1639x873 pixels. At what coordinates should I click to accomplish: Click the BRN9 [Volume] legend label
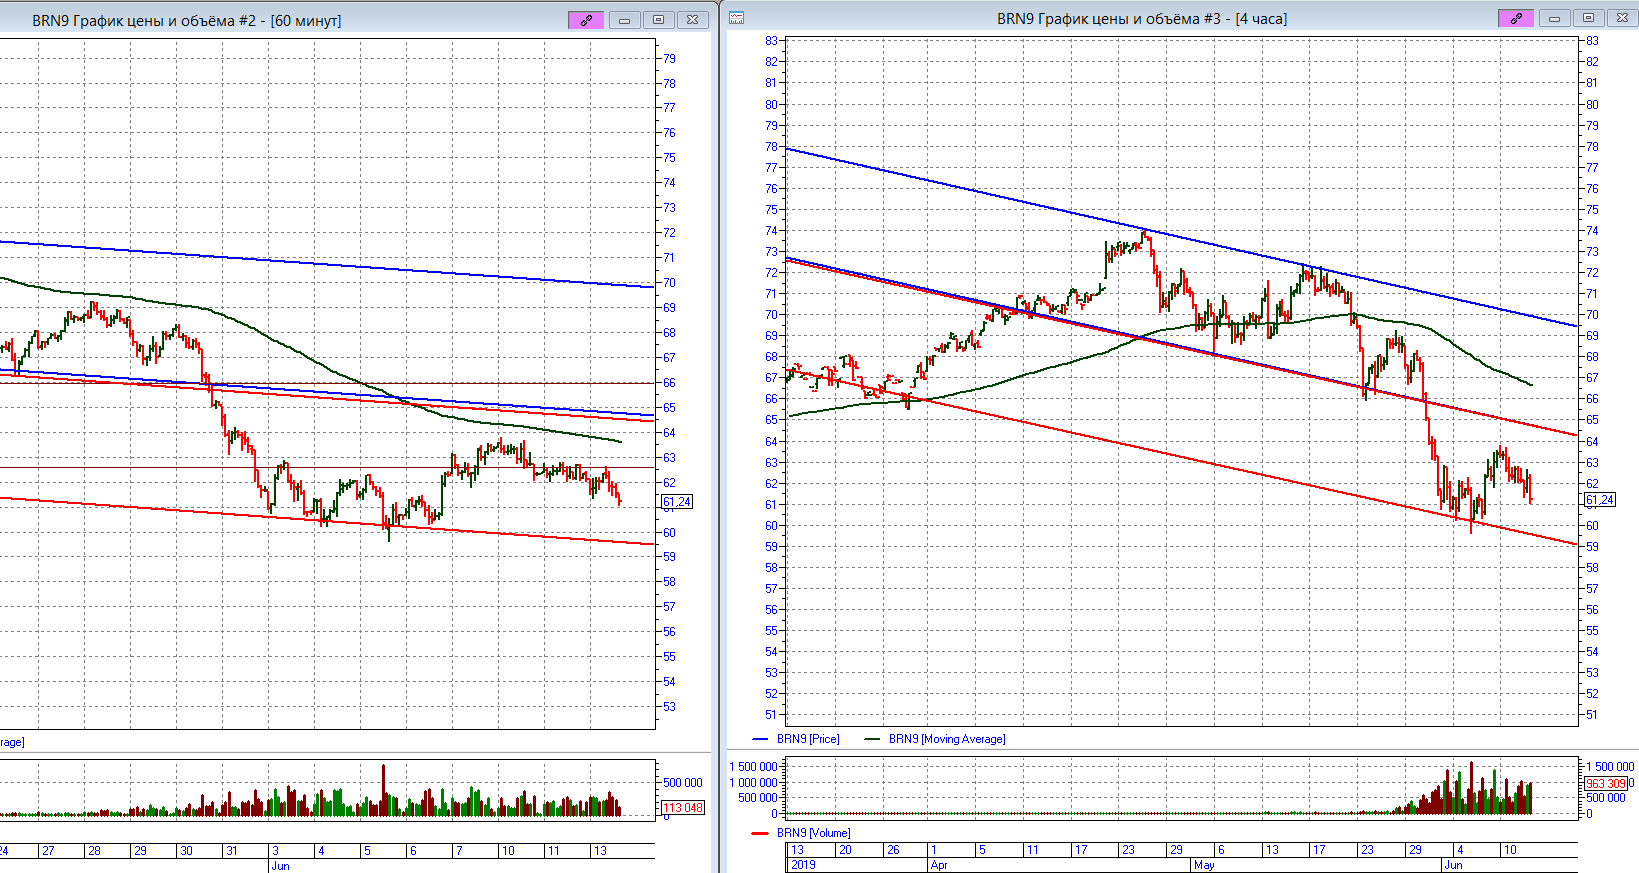(x=813, y=833)
